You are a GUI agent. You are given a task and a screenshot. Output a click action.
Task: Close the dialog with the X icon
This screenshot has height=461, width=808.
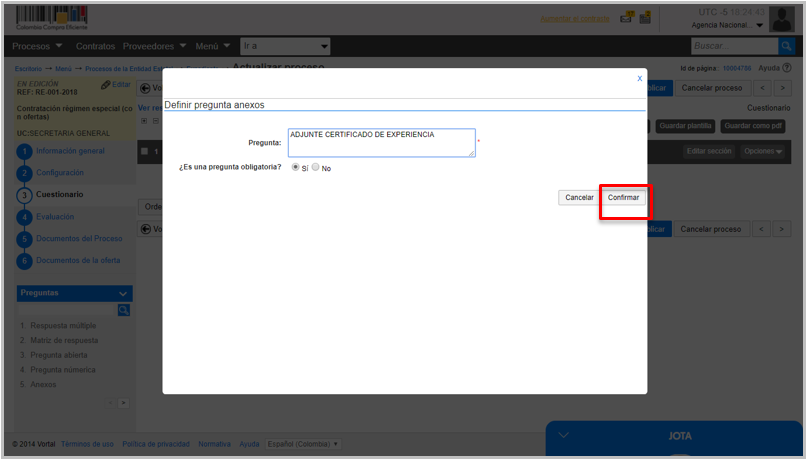(640, 78)
